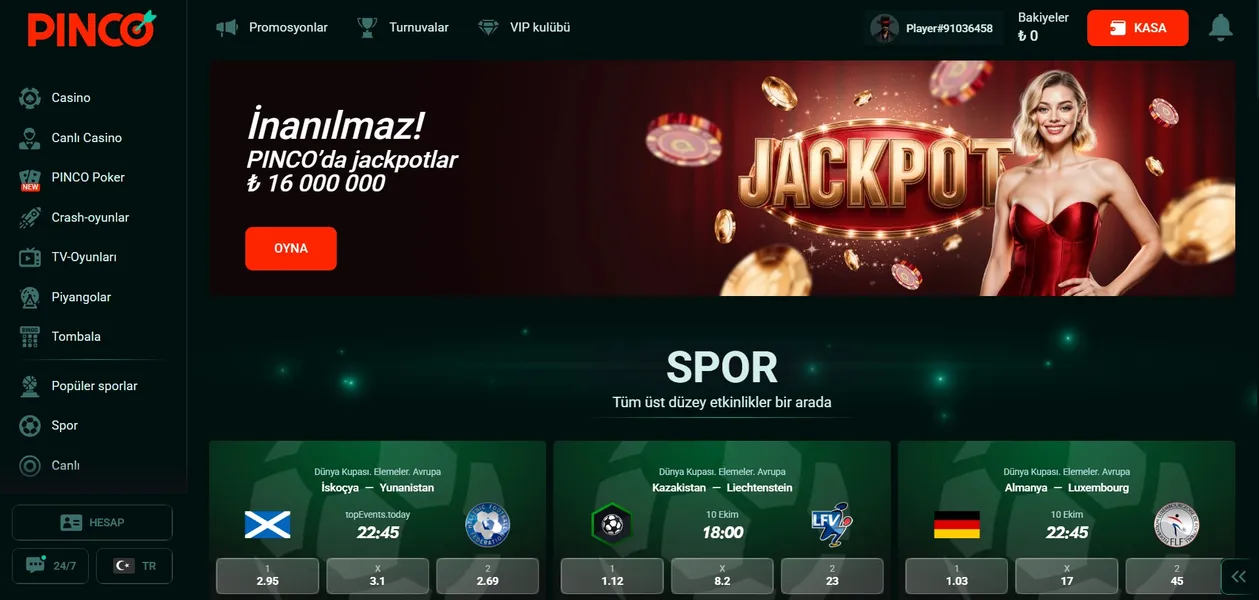1259x600 pixels.
Task: Open player profile Player#91036458
Action: [933, 28]
